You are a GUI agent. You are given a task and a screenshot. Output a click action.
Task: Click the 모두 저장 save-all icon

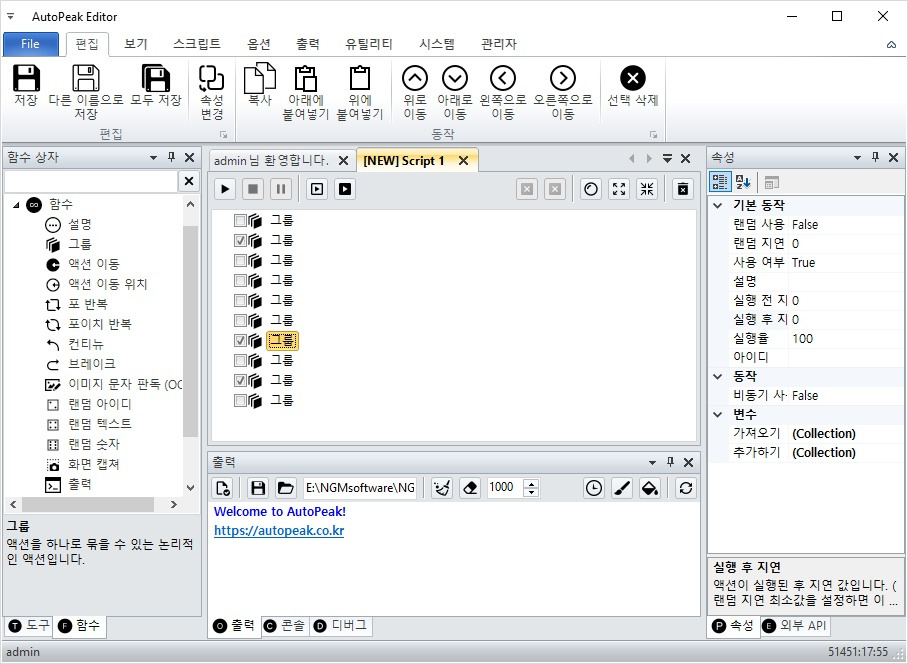coord(156,78)
